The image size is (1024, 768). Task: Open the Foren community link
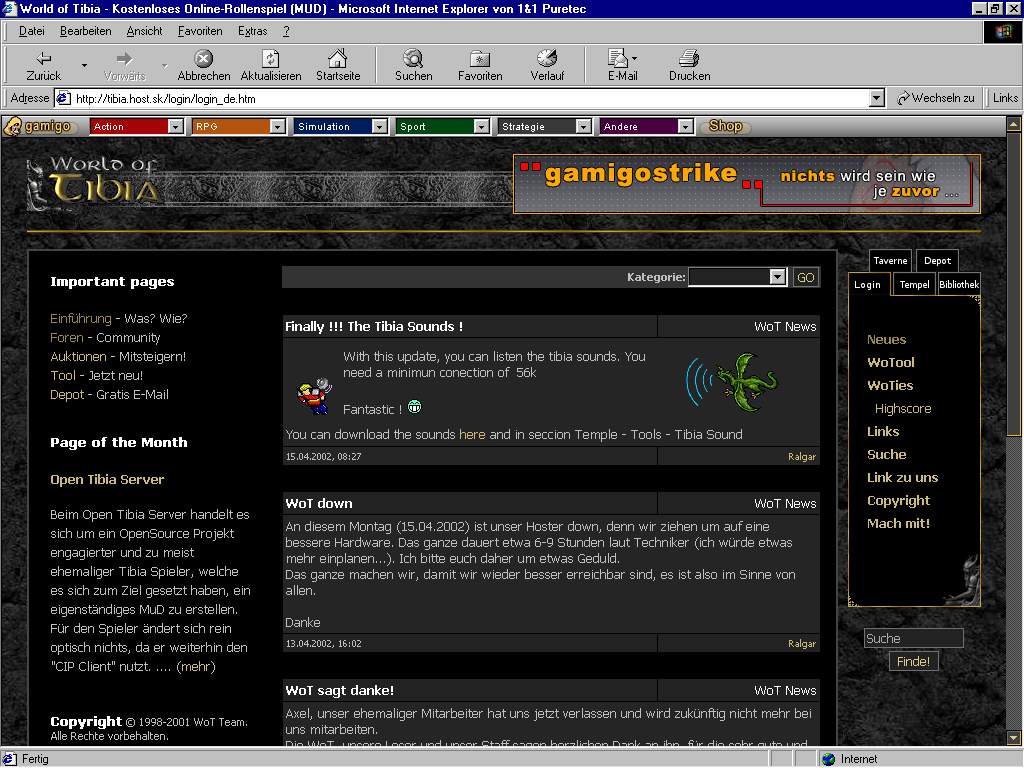click(67, 338)
